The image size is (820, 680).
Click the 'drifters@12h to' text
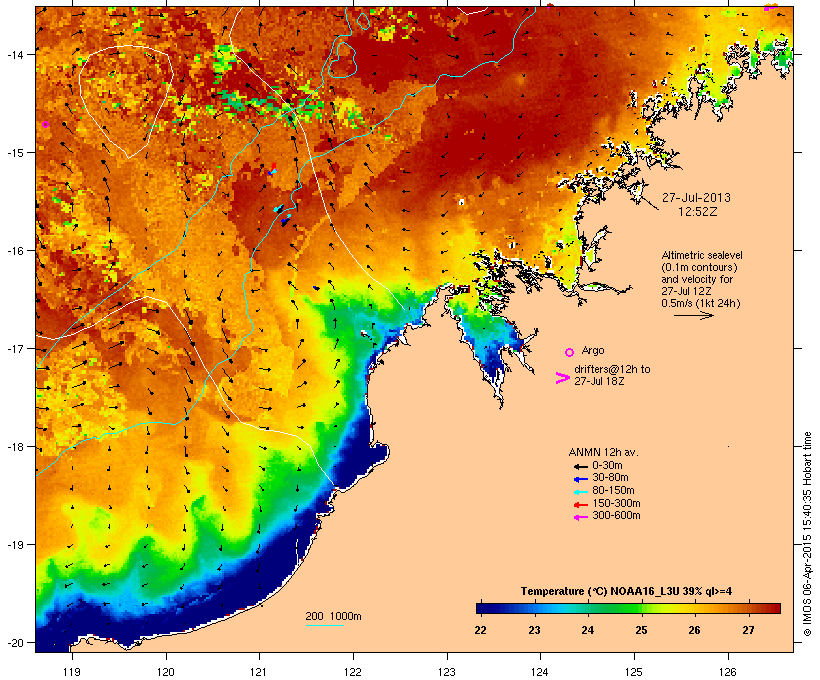(x=612, y=369)
